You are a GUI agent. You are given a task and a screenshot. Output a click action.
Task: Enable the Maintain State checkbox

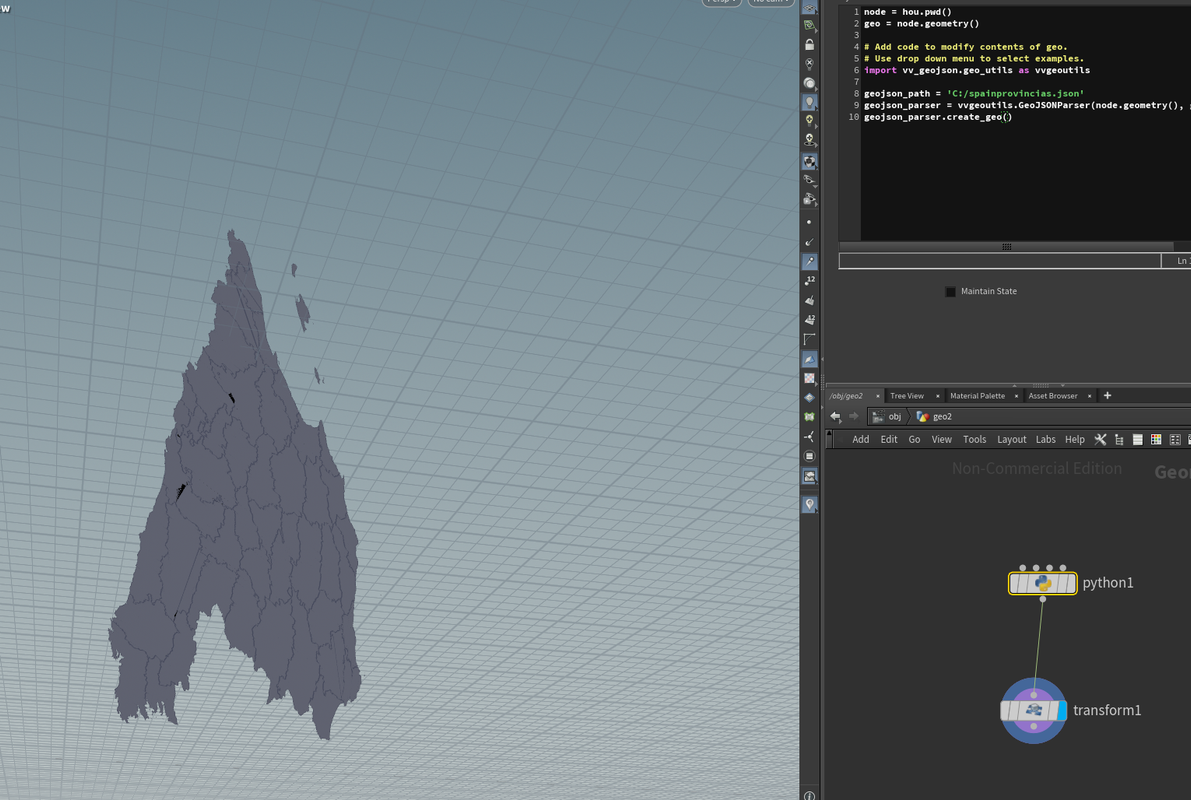(x=950, y=292)
